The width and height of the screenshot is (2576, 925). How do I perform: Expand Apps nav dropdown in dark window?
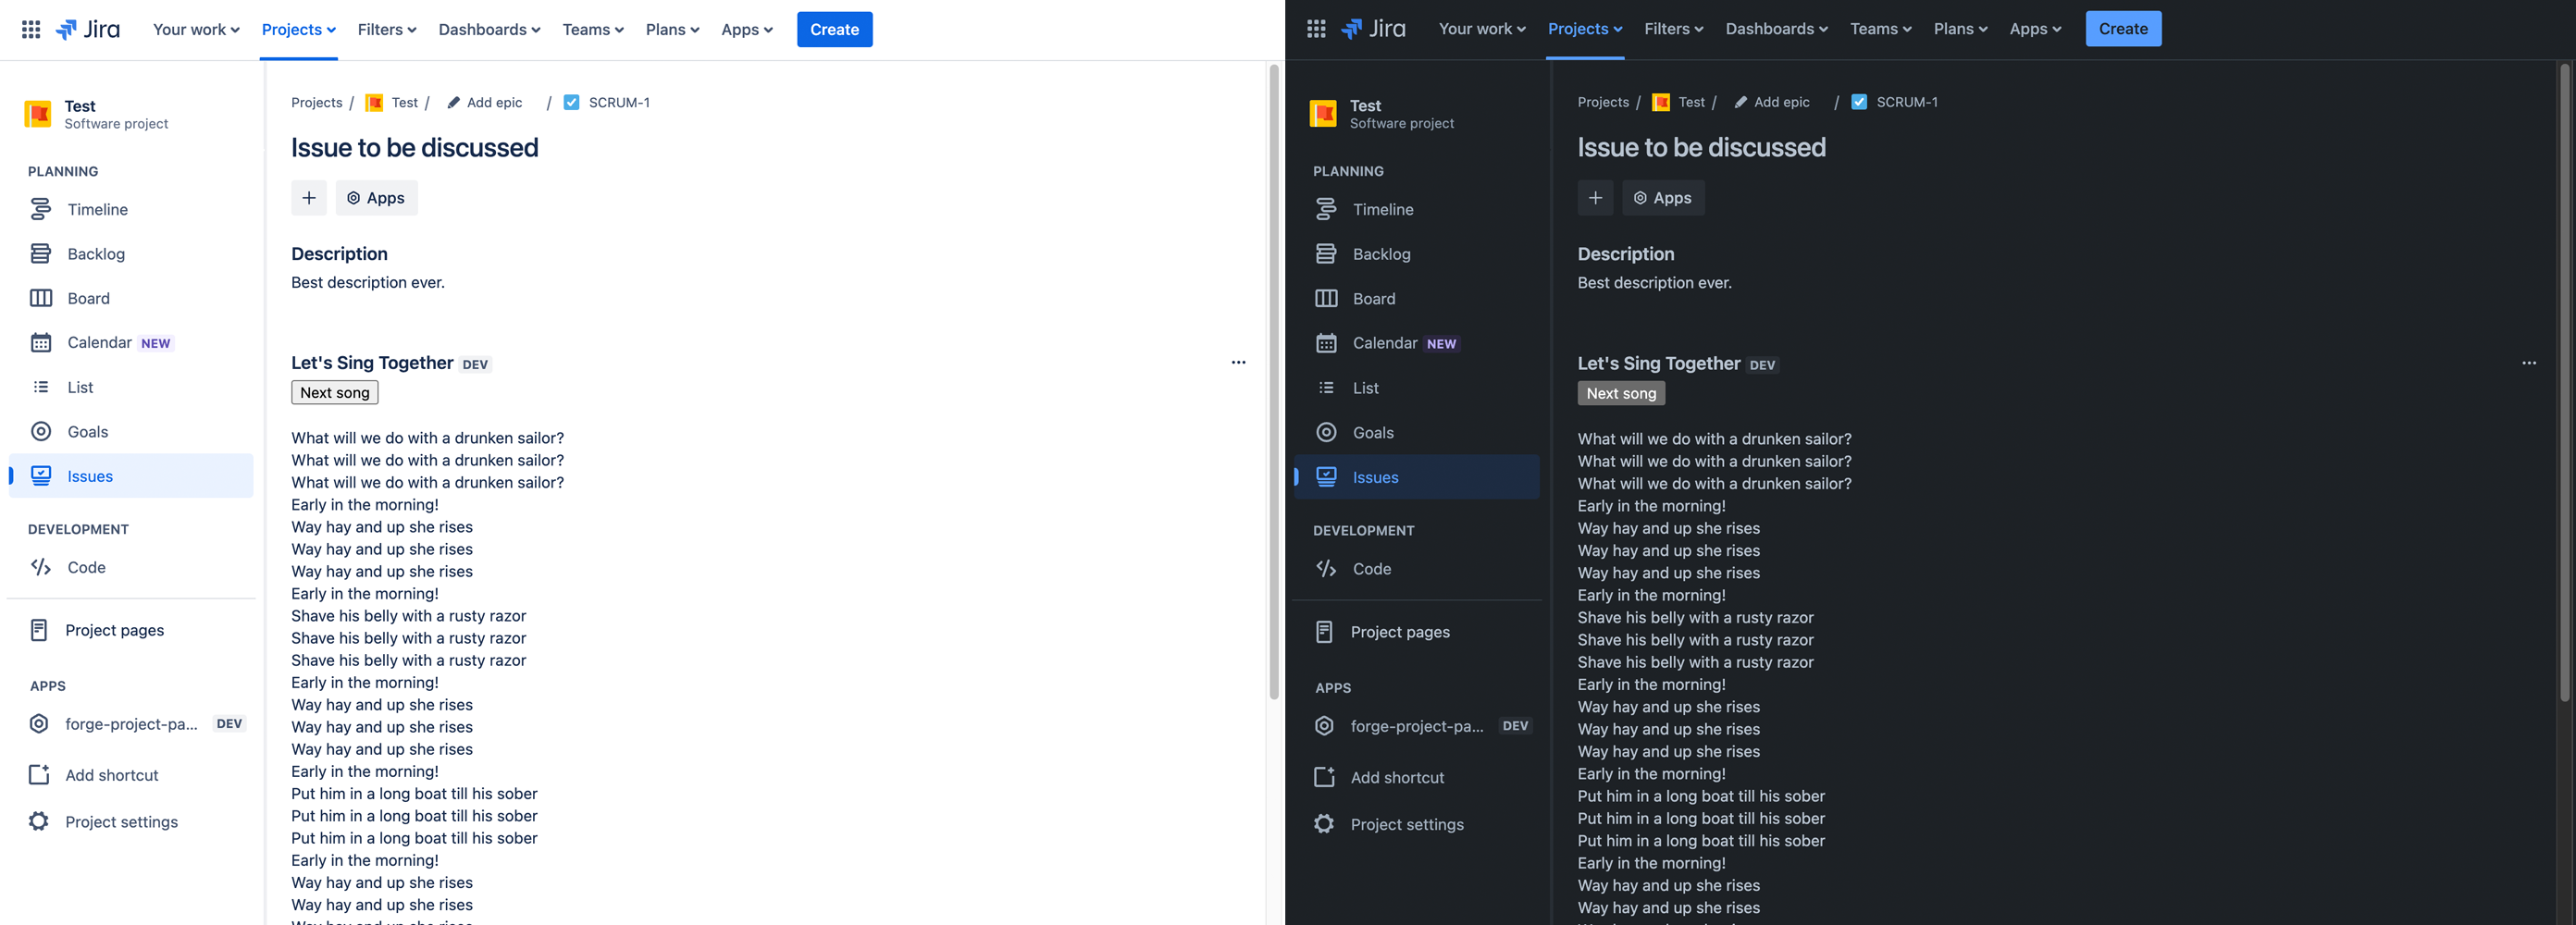click(2035, 29)
